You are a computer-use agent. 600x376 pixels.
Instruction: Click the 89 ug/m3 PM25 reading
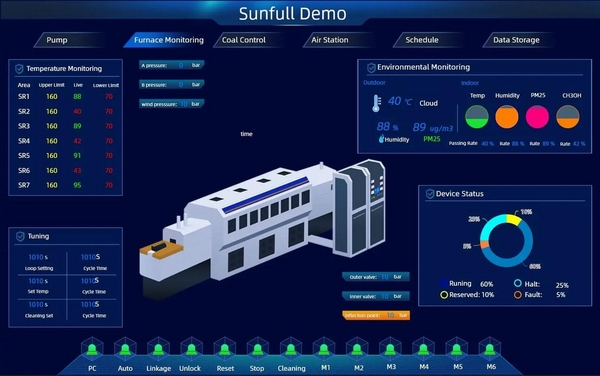(432, 127)
